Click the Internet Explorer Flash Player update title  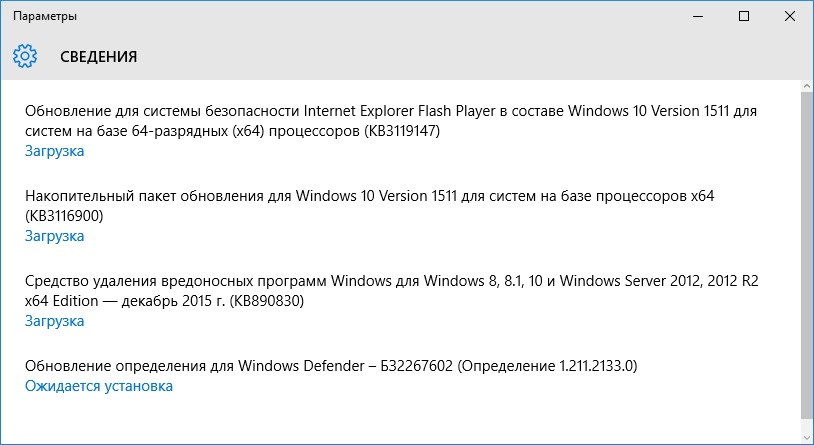[x=391, y=121]
